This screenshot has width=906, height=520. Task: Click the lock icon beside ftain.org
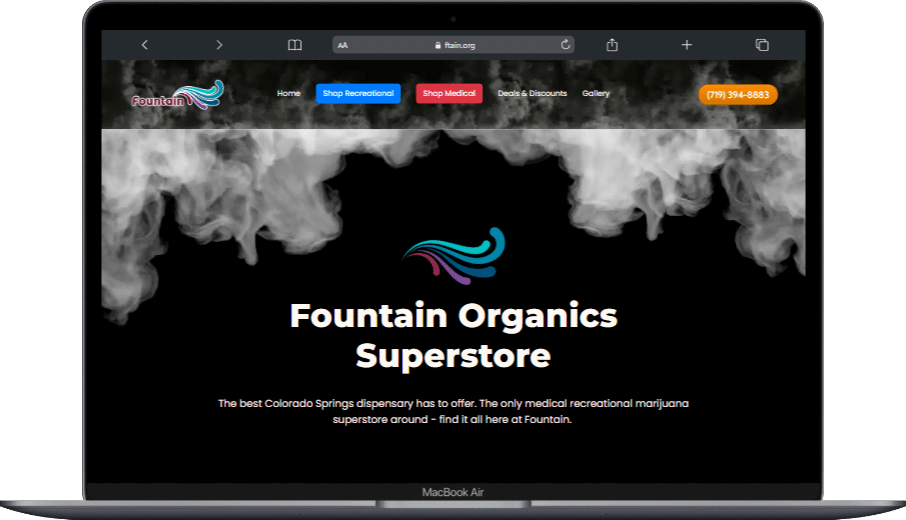click(437, 45)
